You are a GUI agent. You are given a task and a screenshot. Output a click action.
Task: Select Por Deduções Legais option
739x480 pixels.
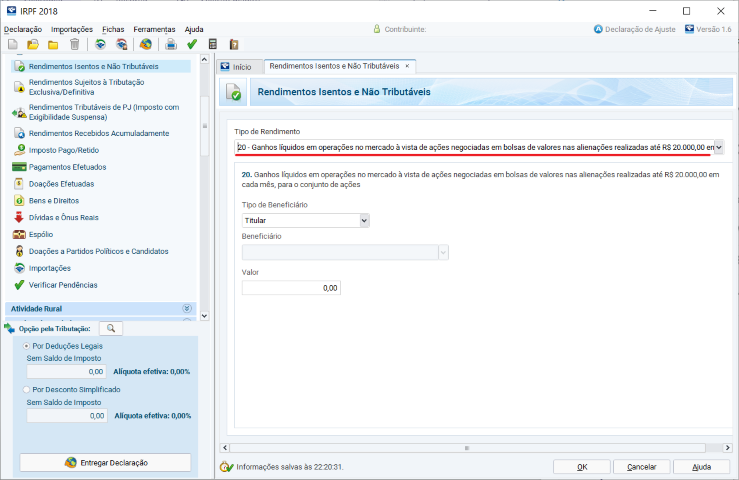coord(27,346)
